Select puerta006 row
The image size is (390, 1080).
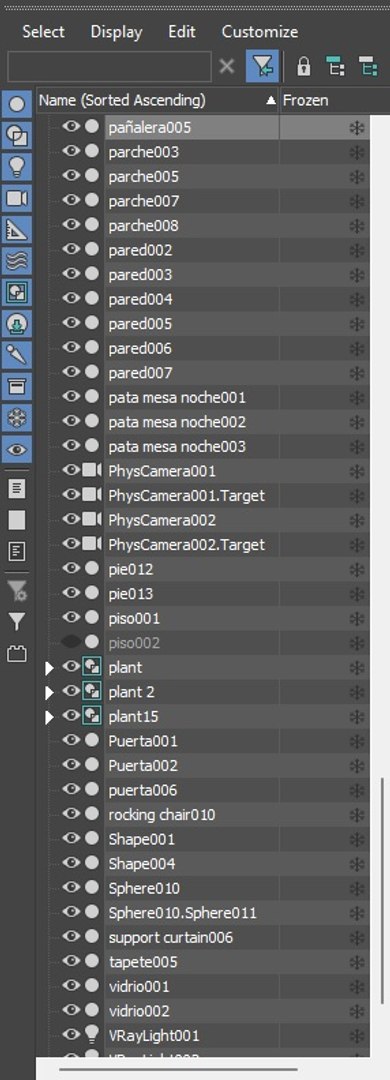coord(143,790)
